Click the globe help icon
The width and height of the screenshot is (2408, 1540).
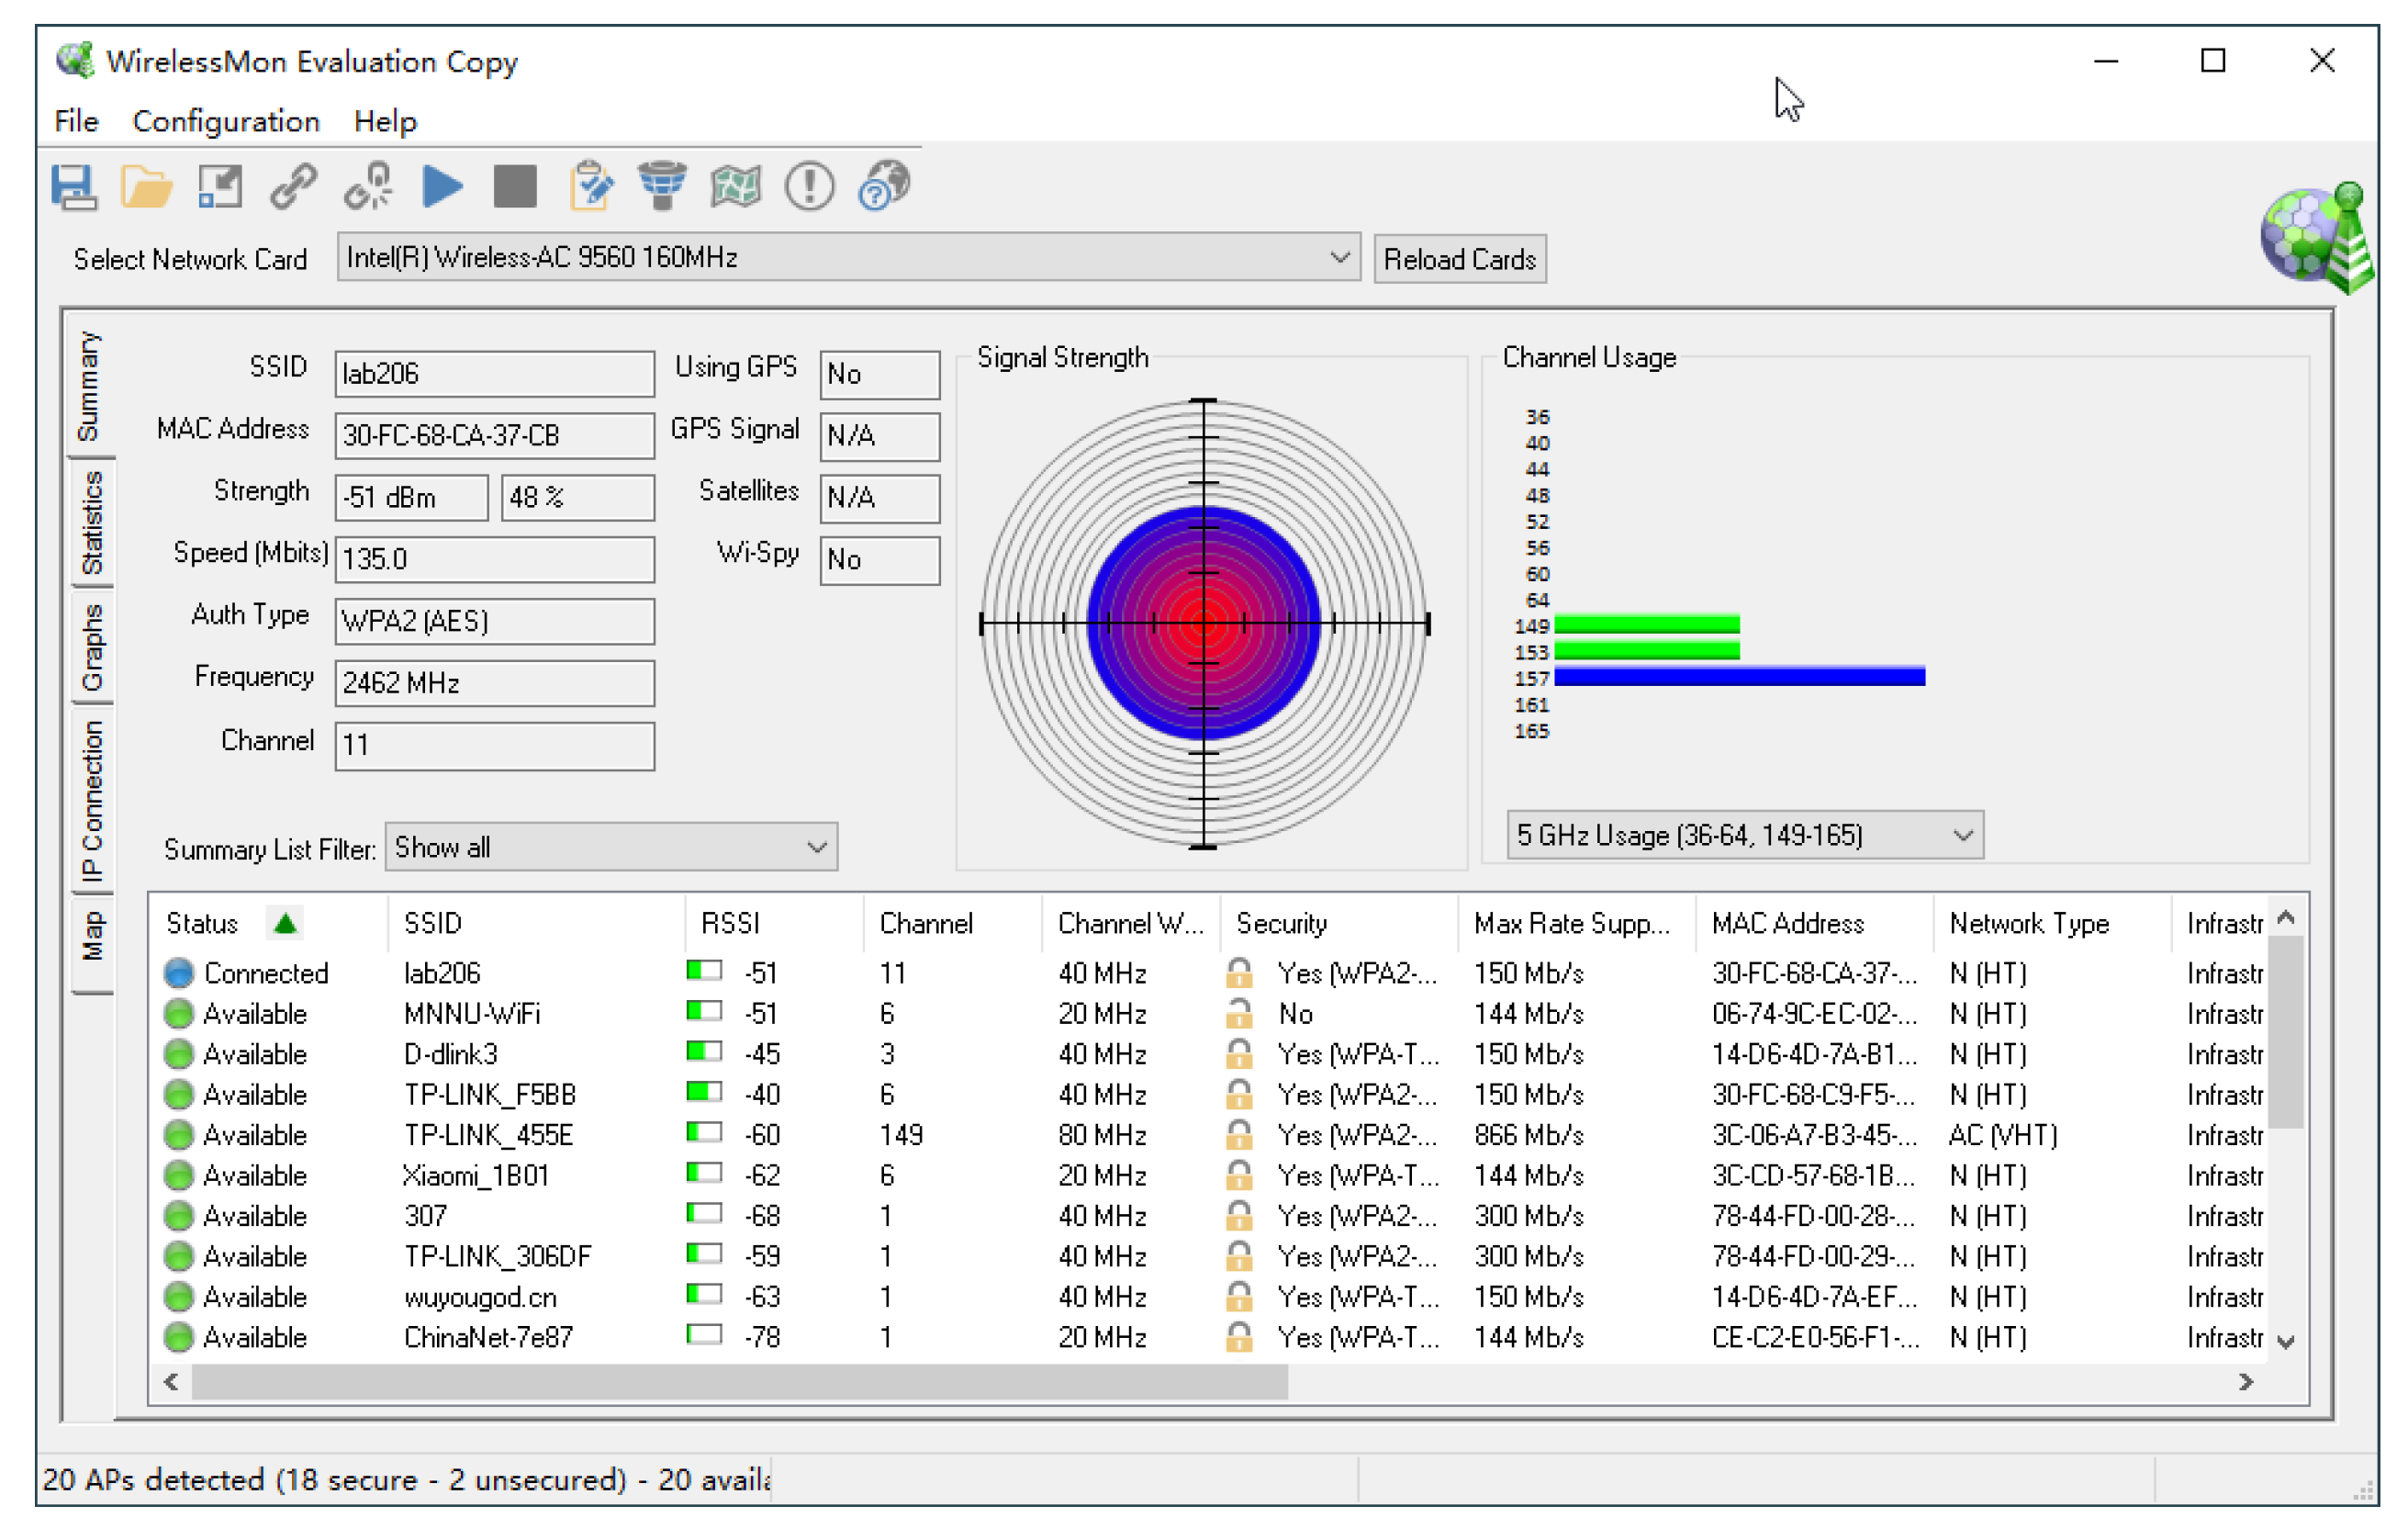pyautogui.click(x=884, y=187)
